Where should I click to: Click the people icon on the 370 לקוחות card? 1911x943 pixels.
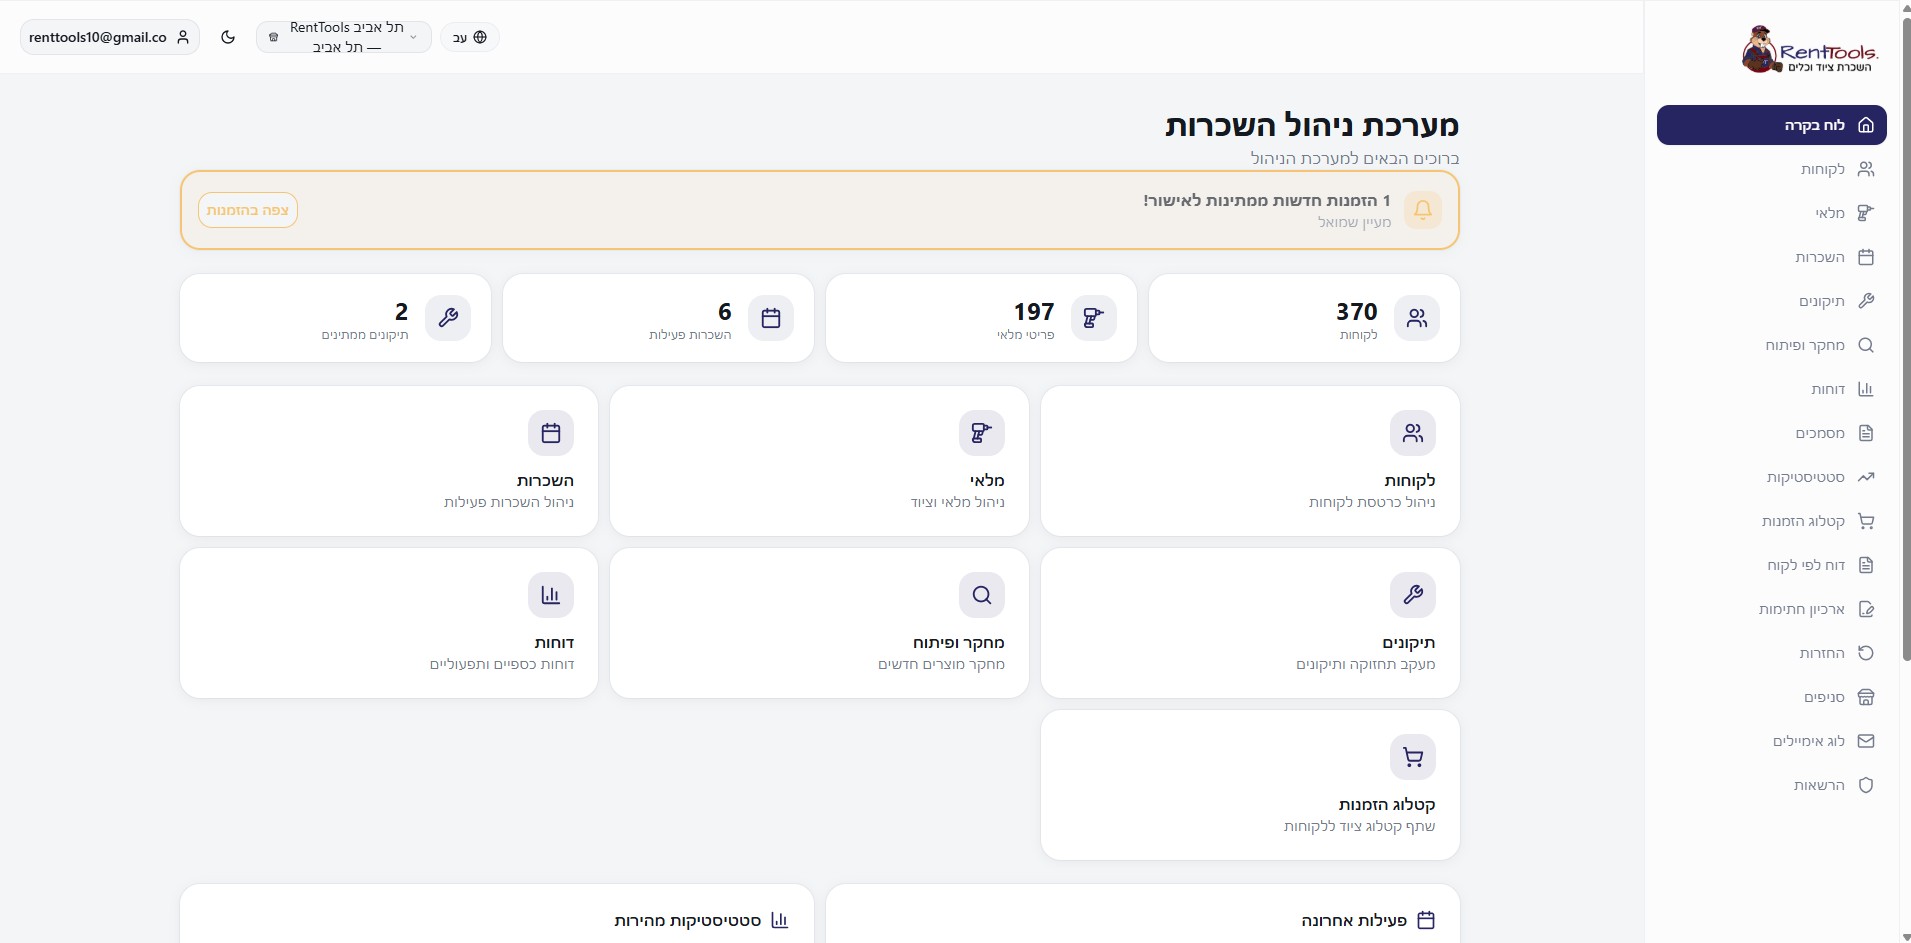tap(1417, 318)
